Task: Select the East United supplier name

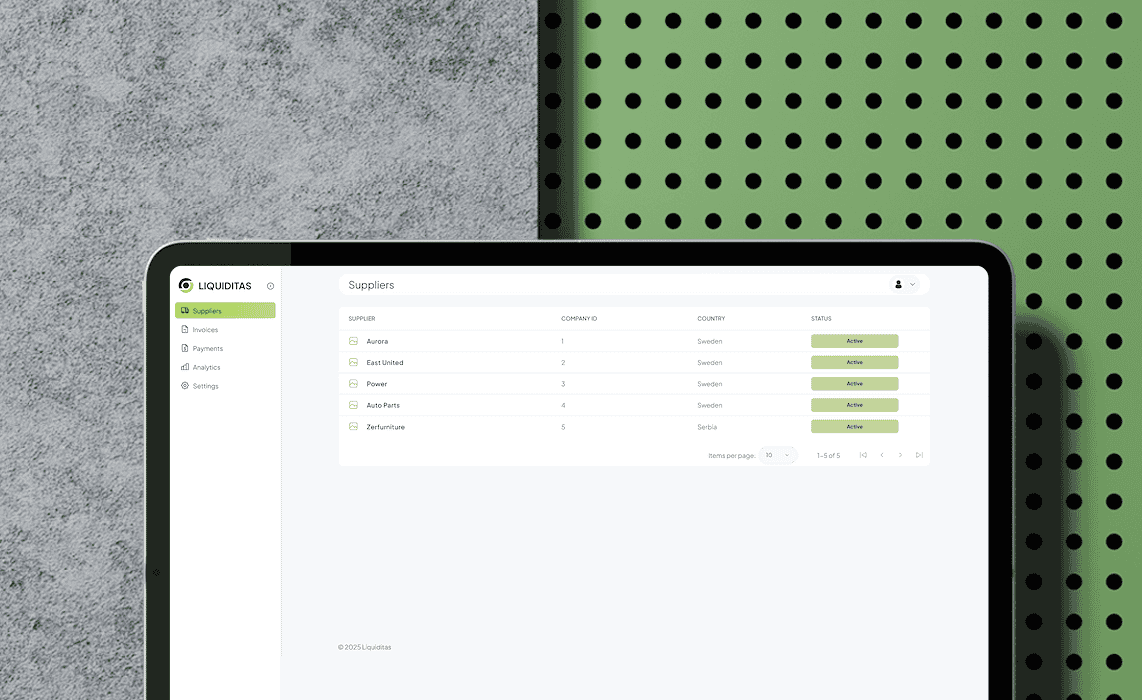Action: (385, 363)
